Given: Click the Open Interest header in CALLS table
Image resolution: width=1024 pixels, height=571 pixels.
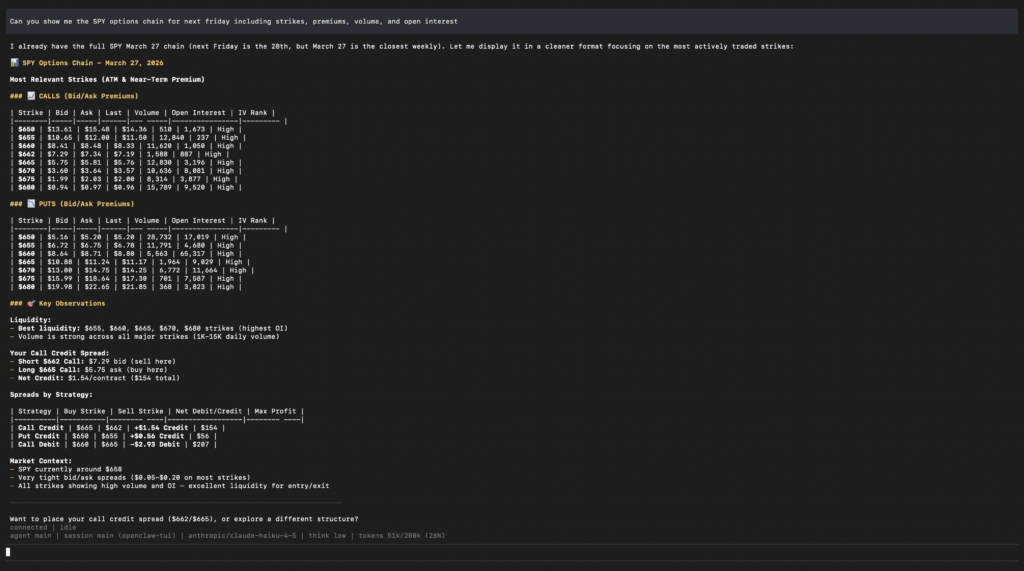Looking at the screenshot, I should tap(199, 113).
